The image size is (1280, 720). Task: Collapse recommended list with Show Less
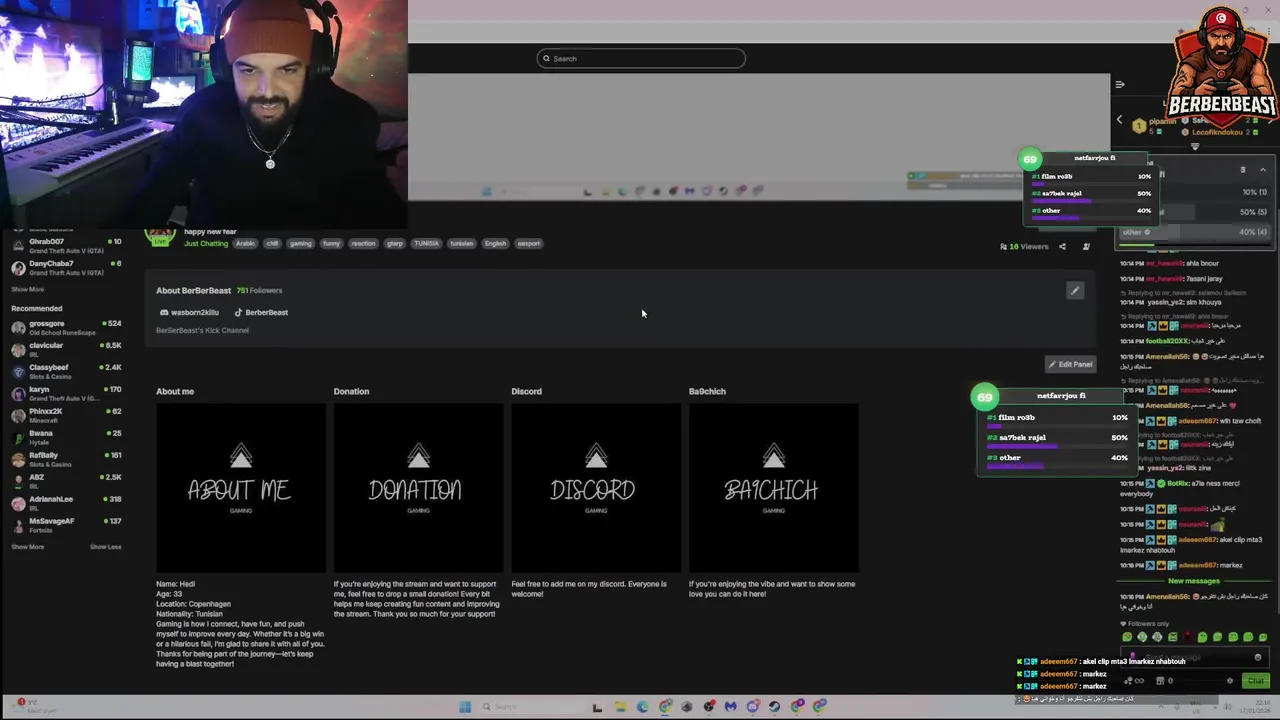tap(105, 547)
